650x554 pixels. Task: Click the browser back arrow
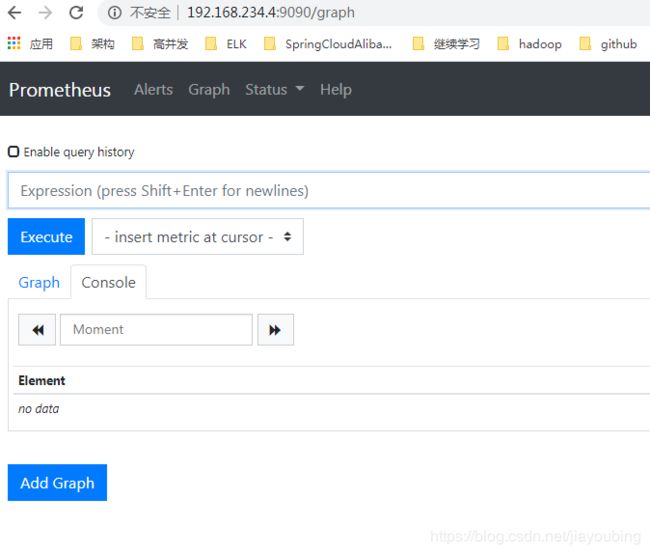pyautogui.click(x=16, y=13)
